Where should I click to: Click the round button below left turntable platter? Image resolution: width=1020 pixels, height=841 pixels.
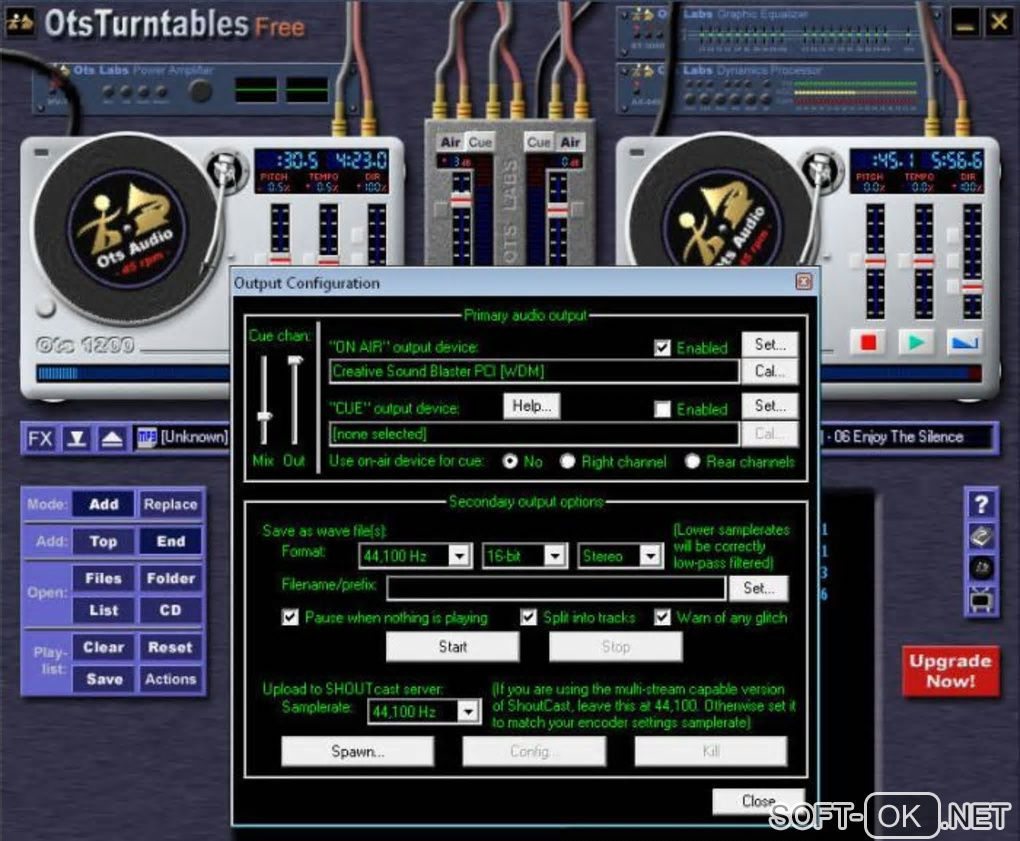[x=44, y=308]
